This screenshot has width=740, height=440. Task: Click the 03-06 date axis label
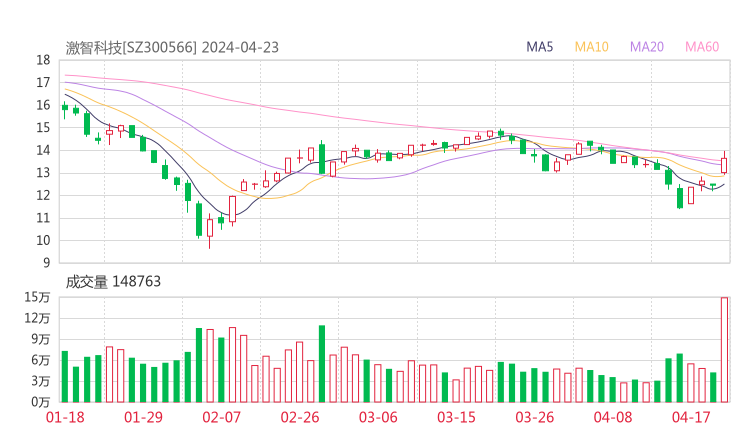click(x=378, y=417)
